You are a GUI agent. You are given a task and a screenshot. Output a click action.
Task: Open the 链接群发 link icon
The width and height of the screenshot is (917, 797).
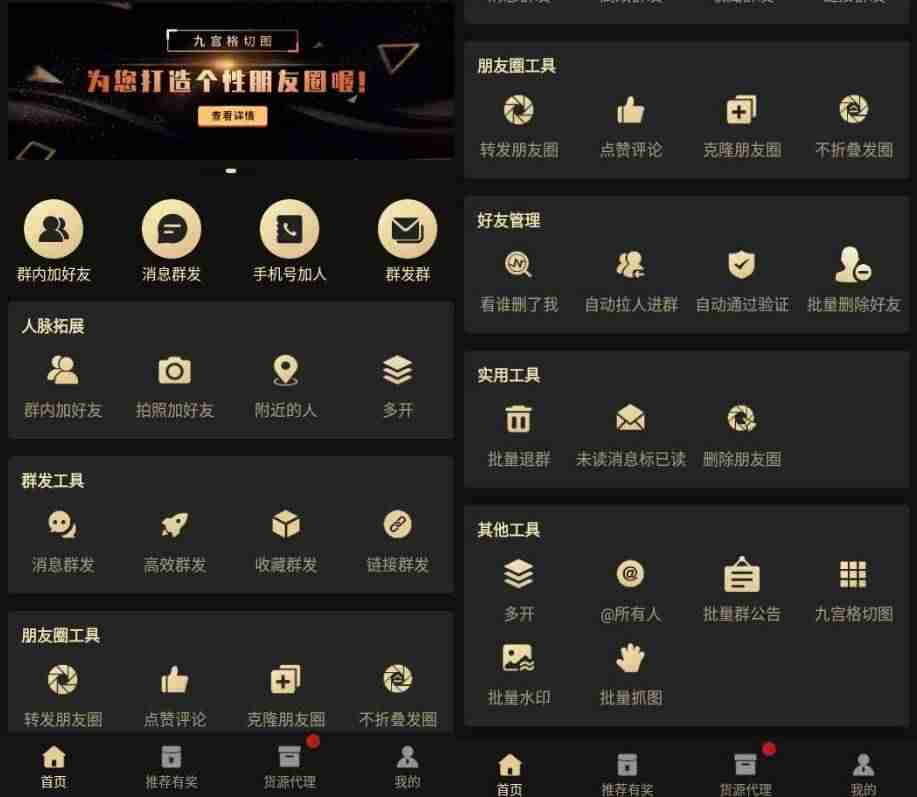click(398, 525)
